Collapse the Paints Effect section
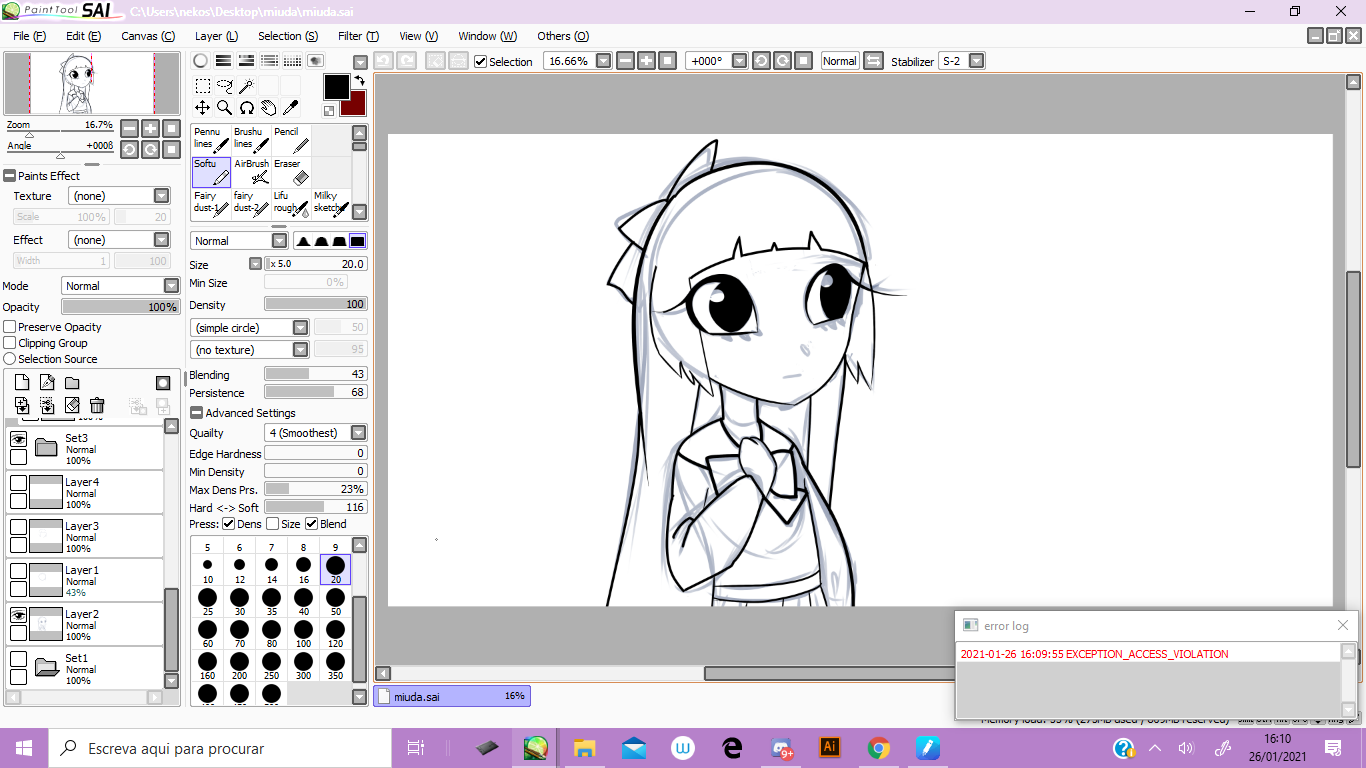 pyautogui.click(x=9, y=176)
